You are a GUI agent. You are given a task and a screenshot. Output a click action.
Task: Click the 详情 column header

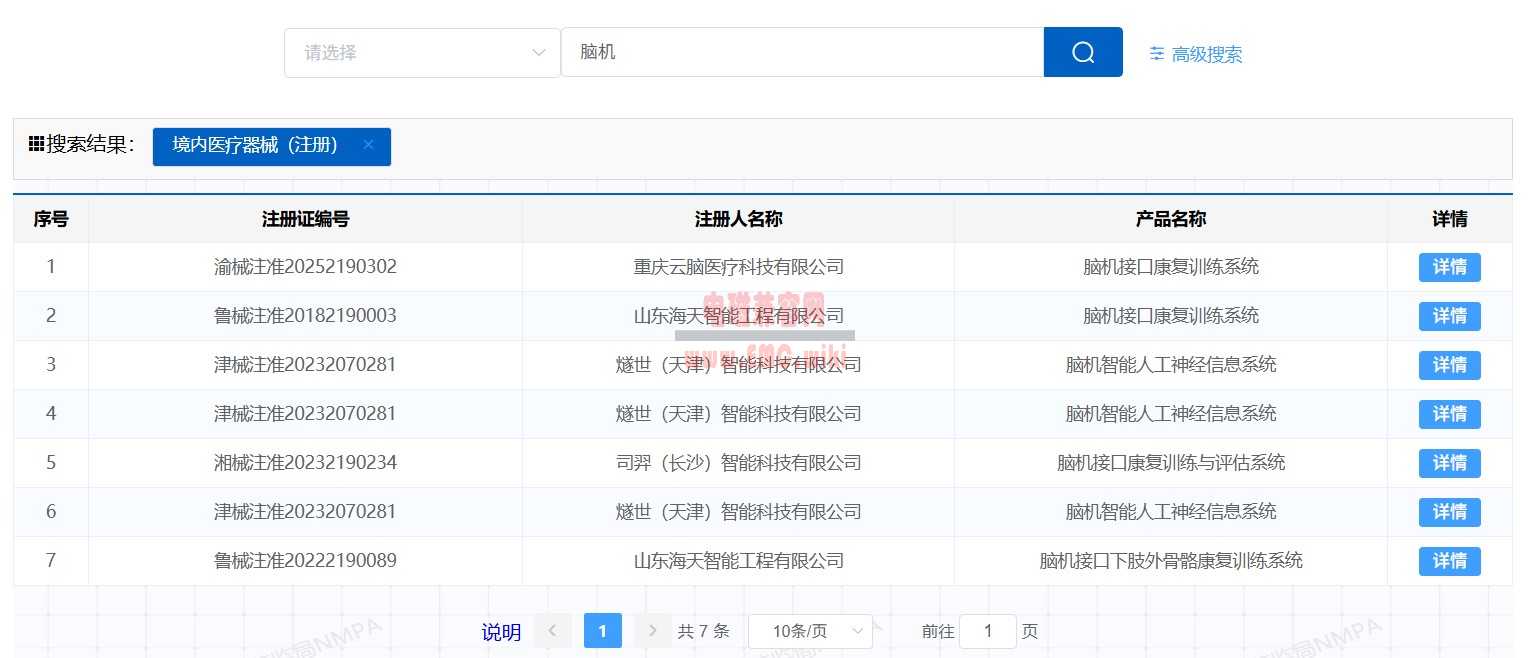pyautogui.click(x=1449, y=219)
